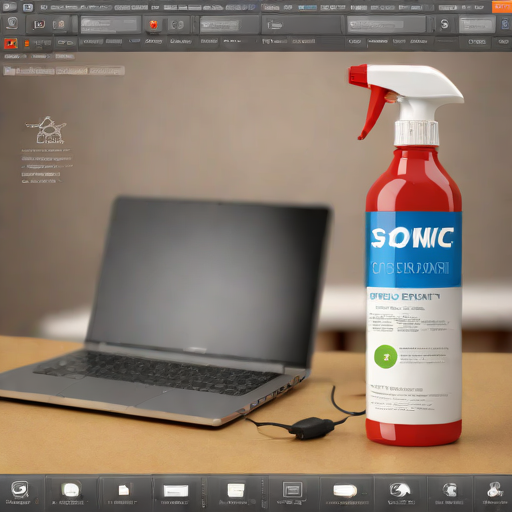The width and height of the screenshot is (512, 512).
Task: Open the framed monitor icon in the bottom bar
Action: point(293,490)
